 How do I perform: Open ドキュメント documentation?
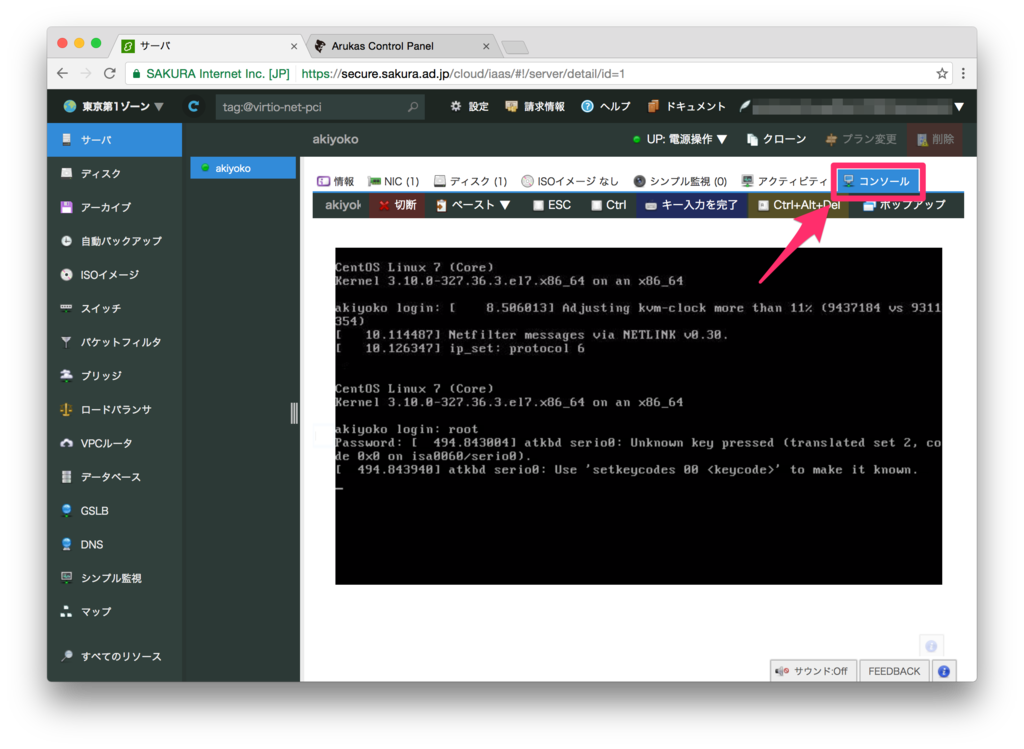[686, 106]
